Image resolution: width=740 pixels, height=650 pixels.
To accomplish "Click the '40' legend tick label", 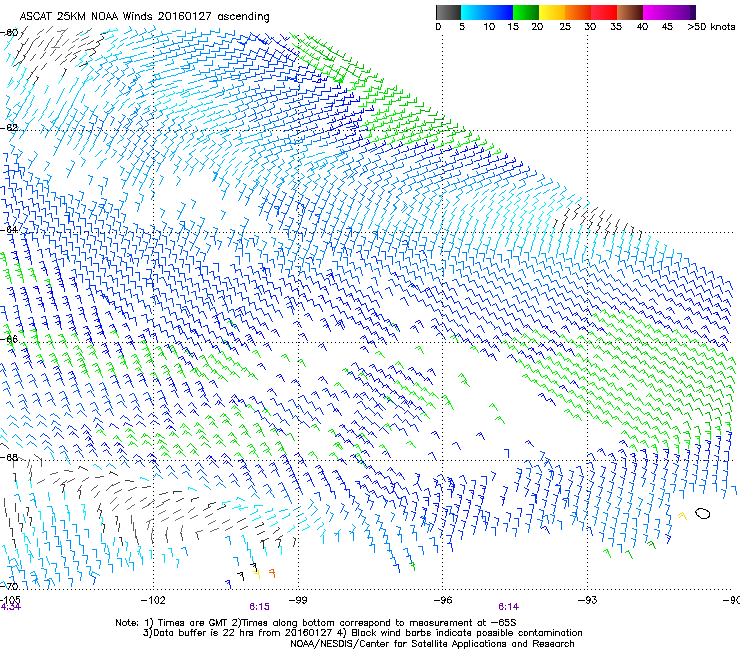I will click(642, 27).
